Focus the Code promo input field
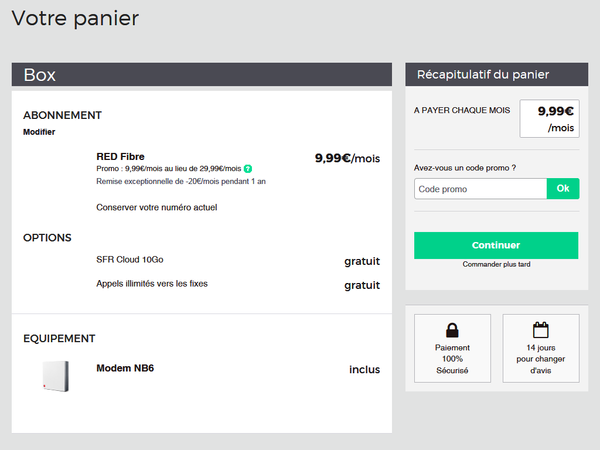The width and height of the screenshot is (600, 450). pyautogui.click(x=480, y=189)
